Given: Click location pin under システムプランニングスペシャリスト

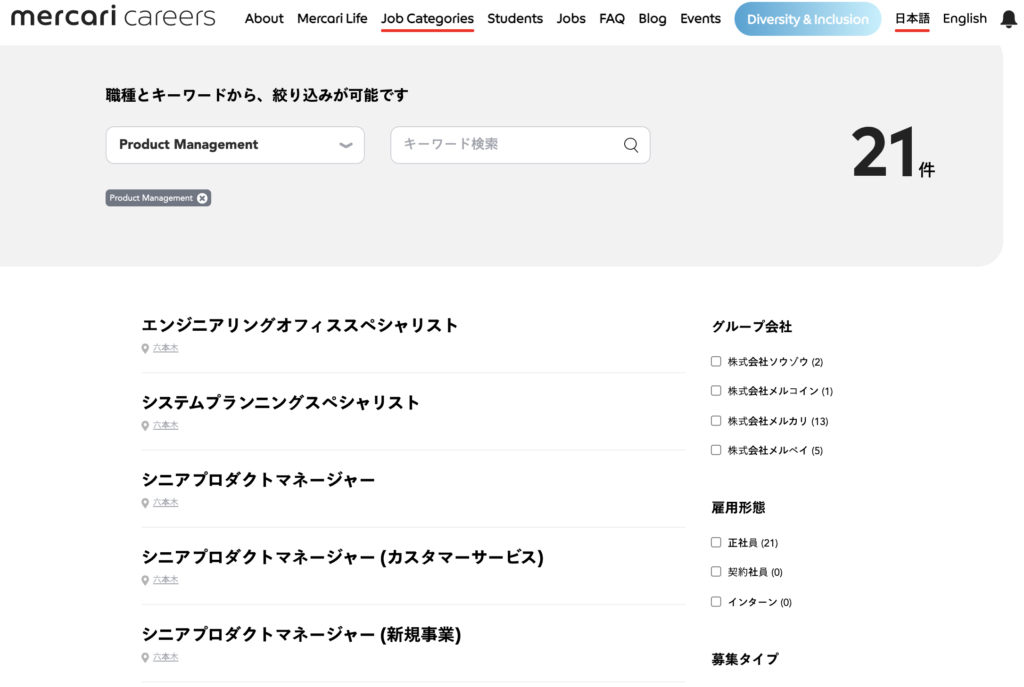Looking at the screenshot, I should coord(145,426).
